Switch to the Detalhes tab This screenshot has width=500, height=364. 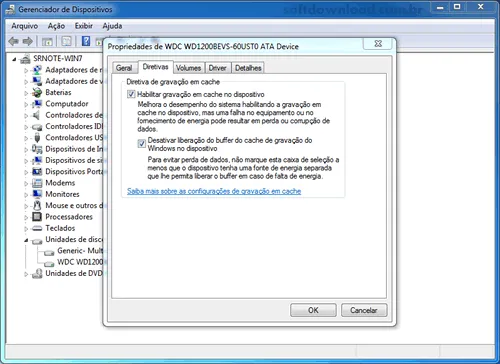click(248, 68)
